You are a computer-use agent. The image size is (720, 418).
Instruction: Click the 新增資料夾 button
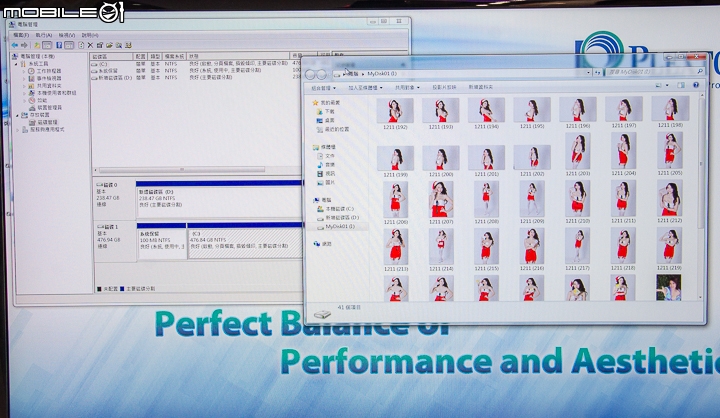pos(480,87)
